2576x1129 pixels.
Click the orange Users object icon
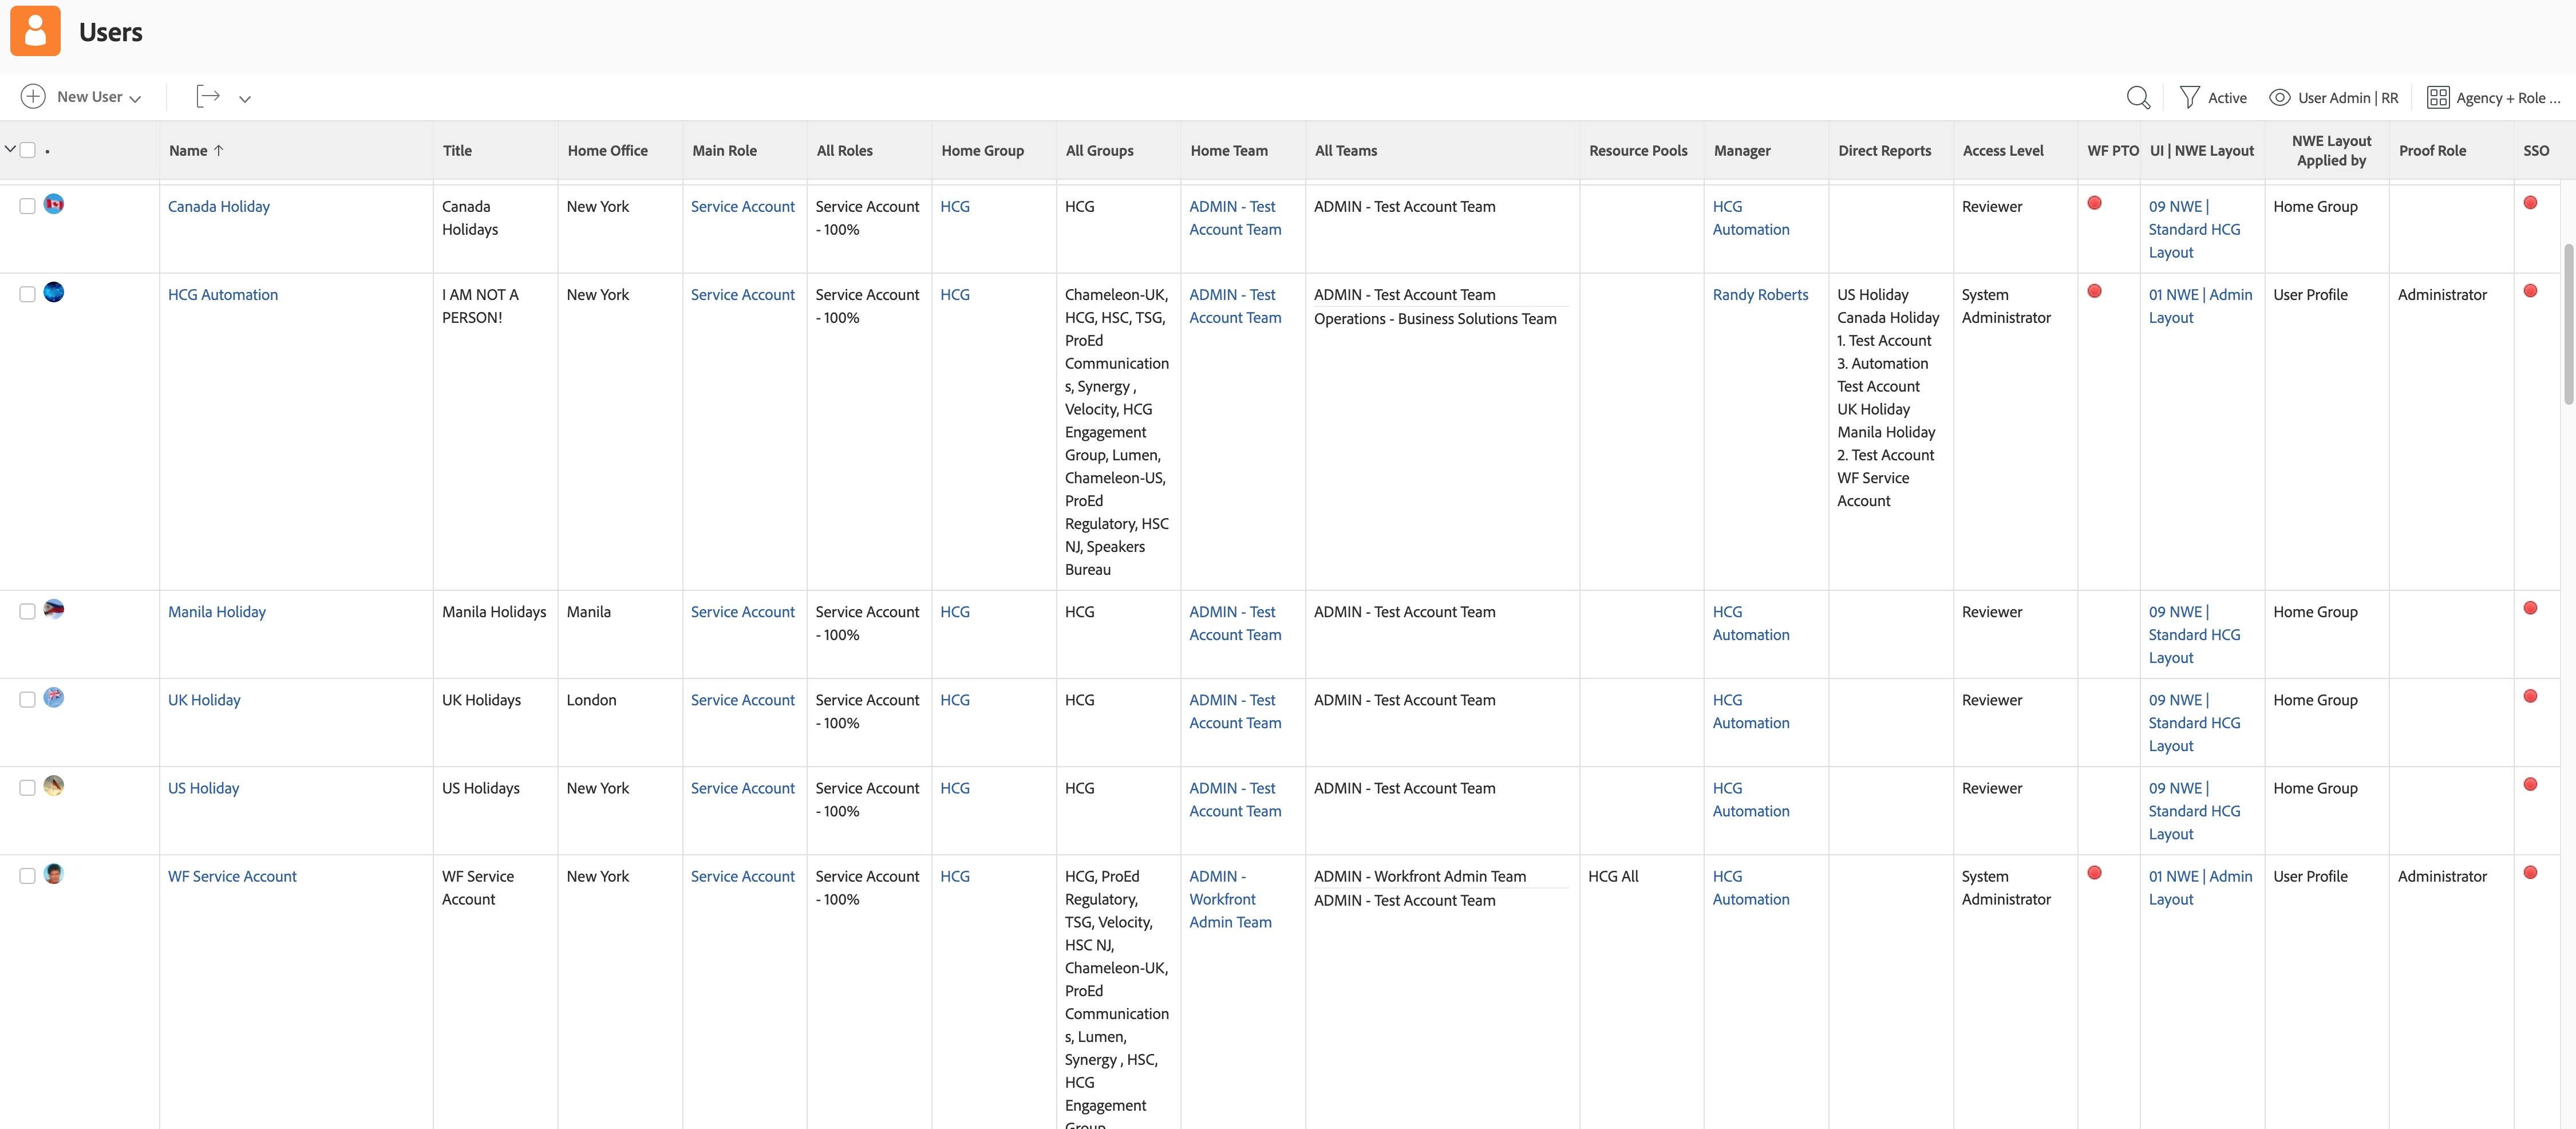tap(35, 31)
